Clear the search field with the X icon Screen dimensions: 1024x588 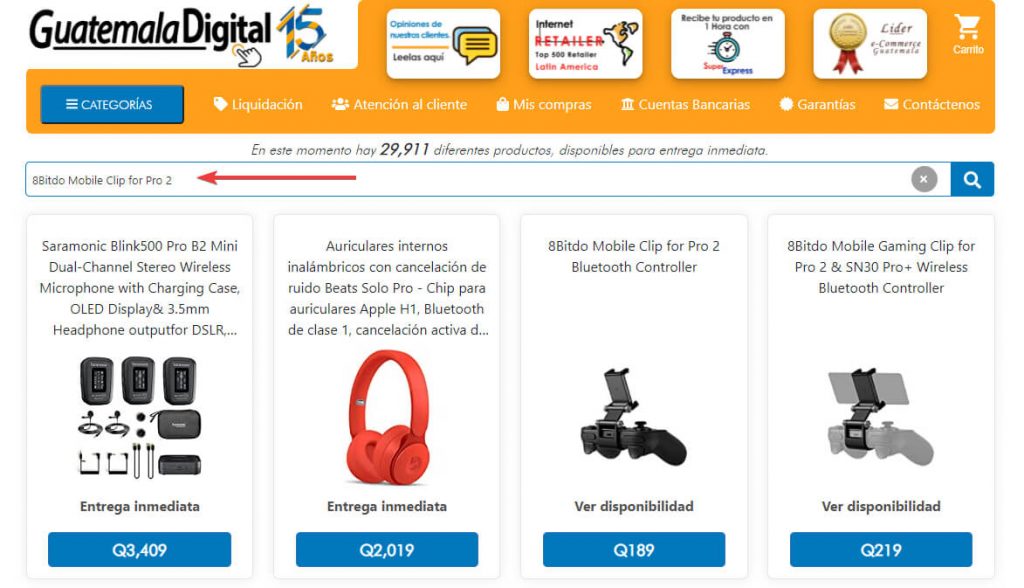(x=923, y=179)
